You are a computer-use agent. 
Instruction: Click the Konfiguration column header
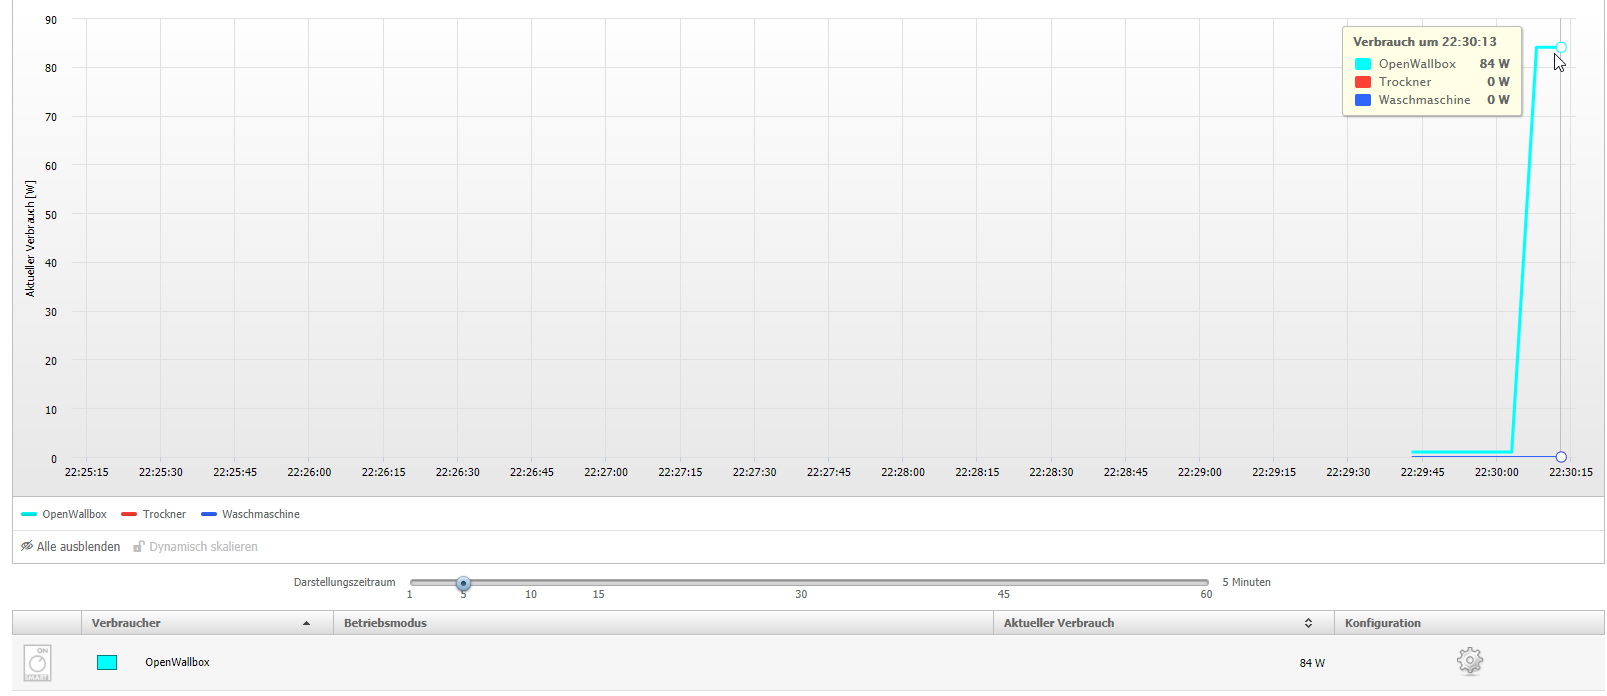[1469, 623]
